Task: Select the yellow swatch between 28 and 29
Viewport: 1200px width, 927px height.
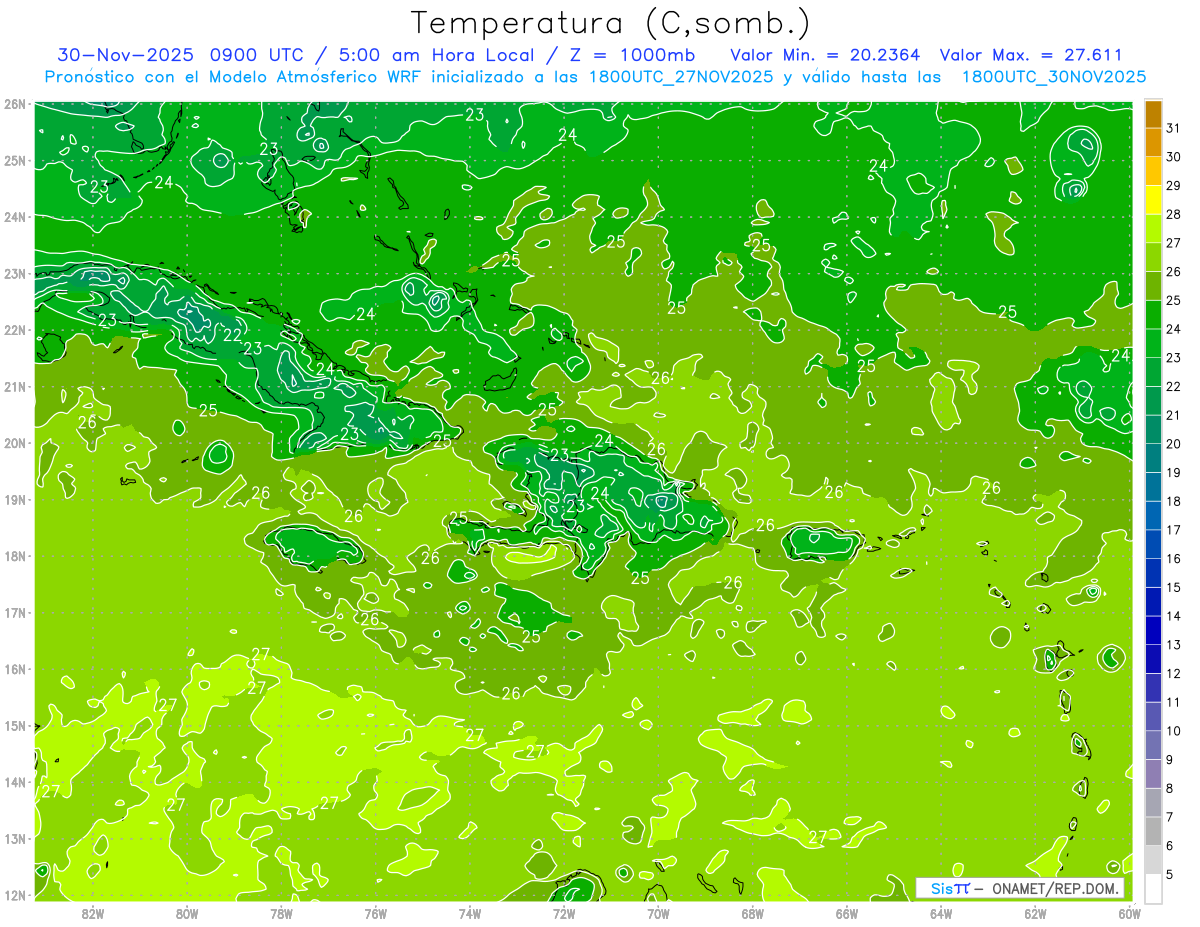Action: [x=1153, y=201]
